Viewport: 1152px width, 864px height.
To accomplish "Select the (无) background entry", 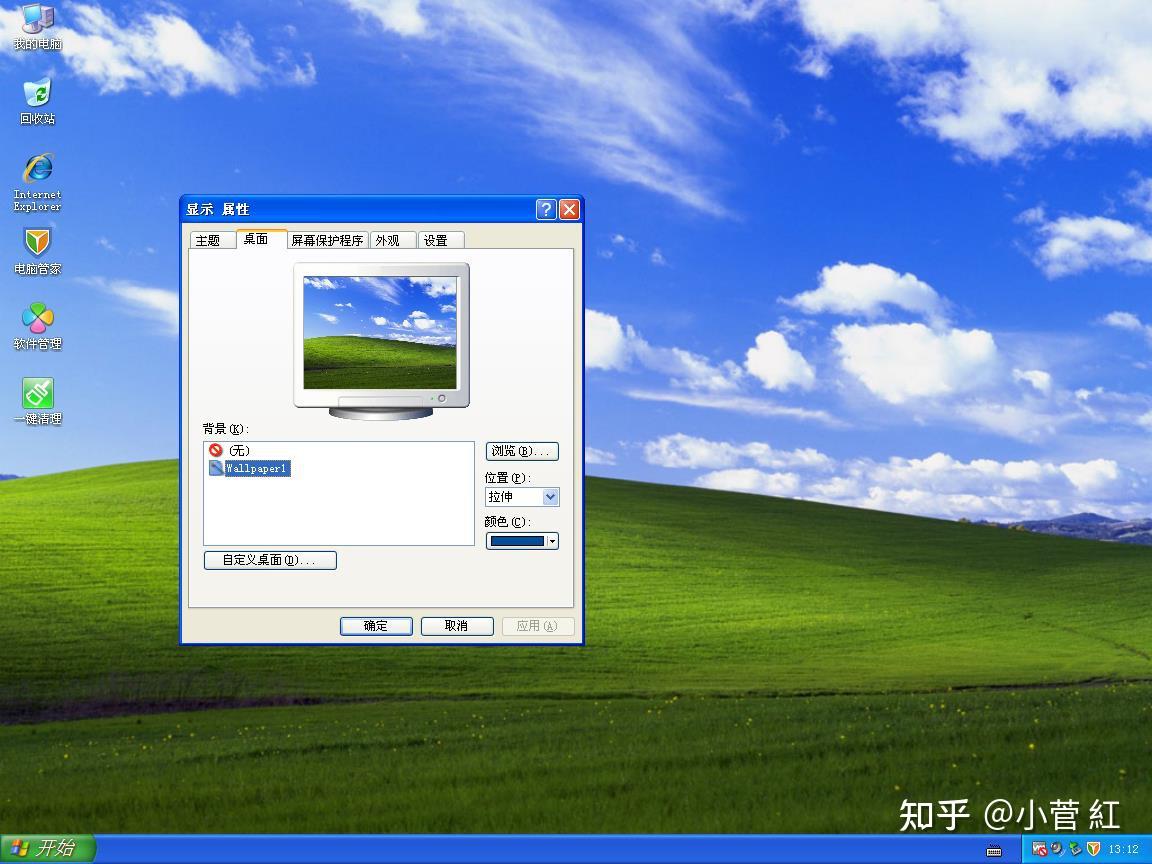I will (x=240, y=450).
